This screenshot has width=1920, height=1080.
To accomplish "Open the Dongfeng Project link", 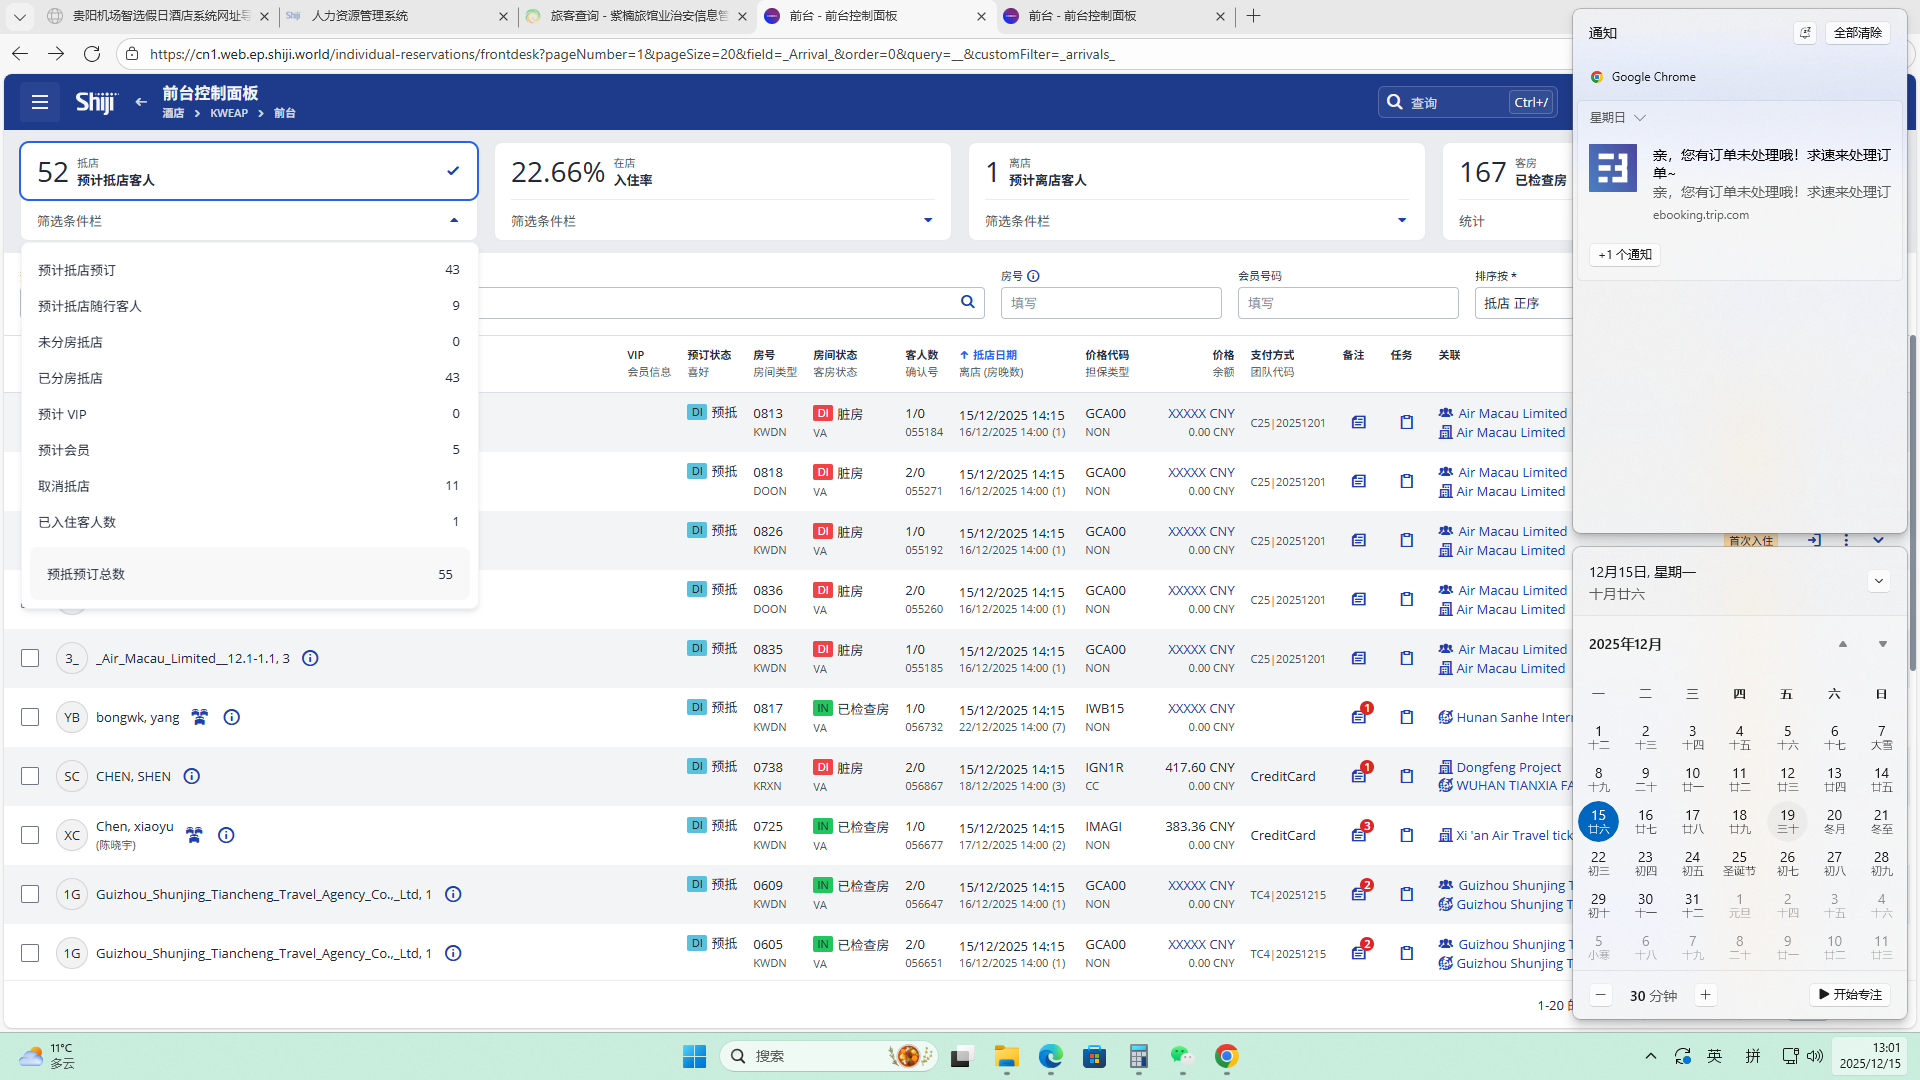I will click(1508, 767).
